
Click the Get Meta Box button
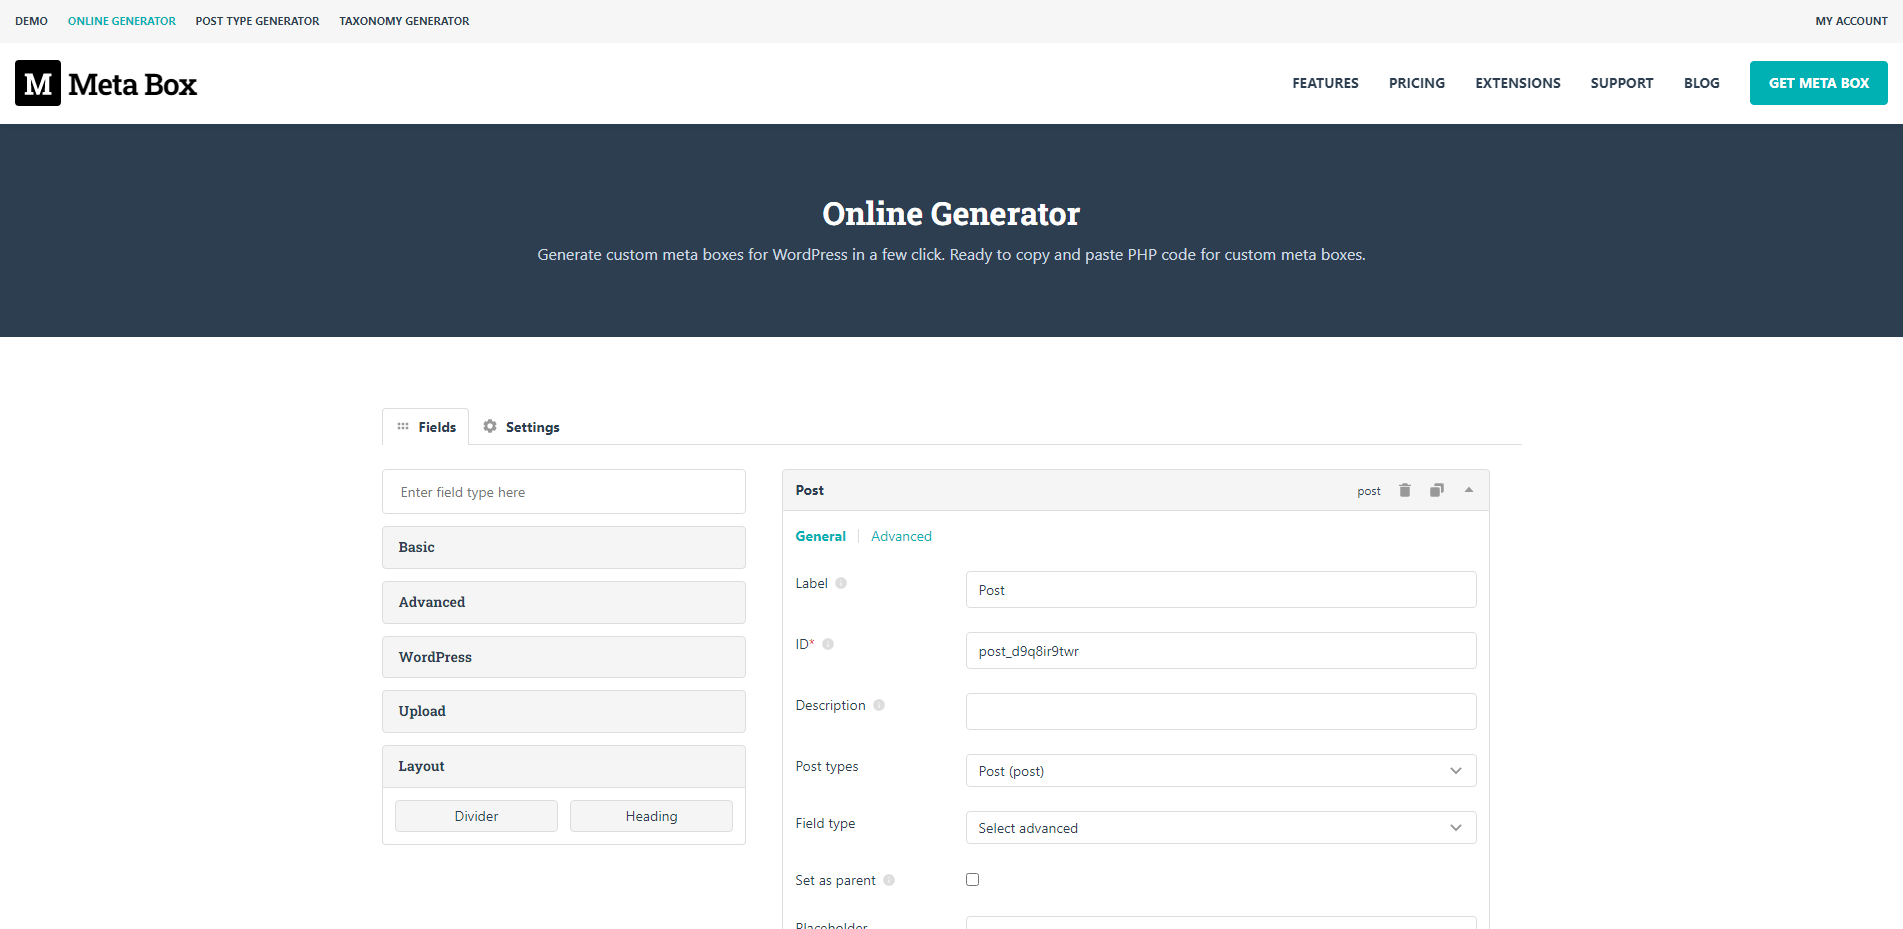(x=1818, y=83)
